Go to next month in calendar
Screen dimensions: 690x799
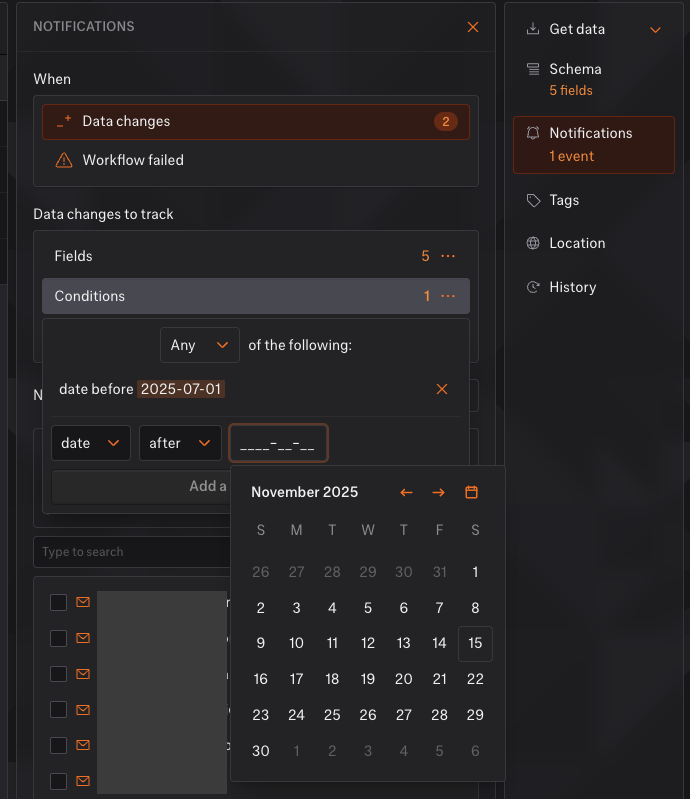(438, 492)
